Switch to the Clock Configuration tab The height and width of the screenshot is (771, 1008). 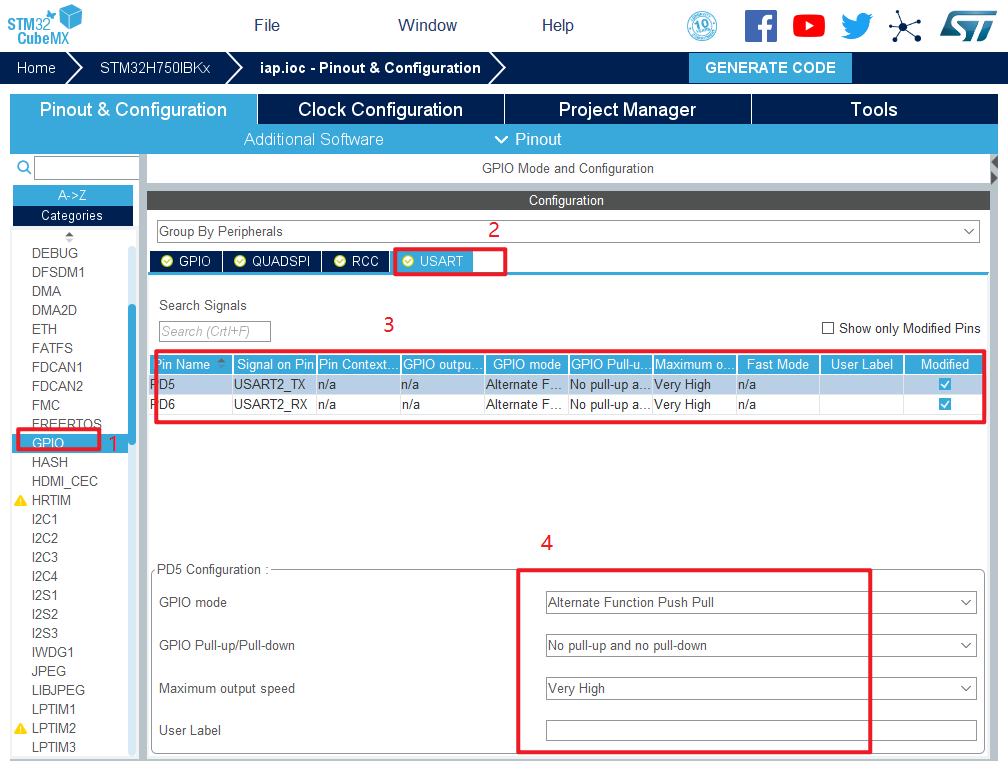click(380, 110)
